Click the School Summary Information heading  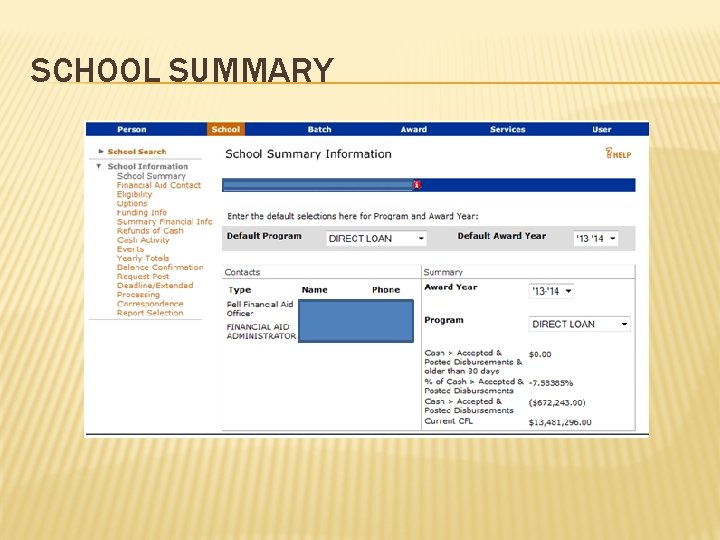(x=308, y=154)
